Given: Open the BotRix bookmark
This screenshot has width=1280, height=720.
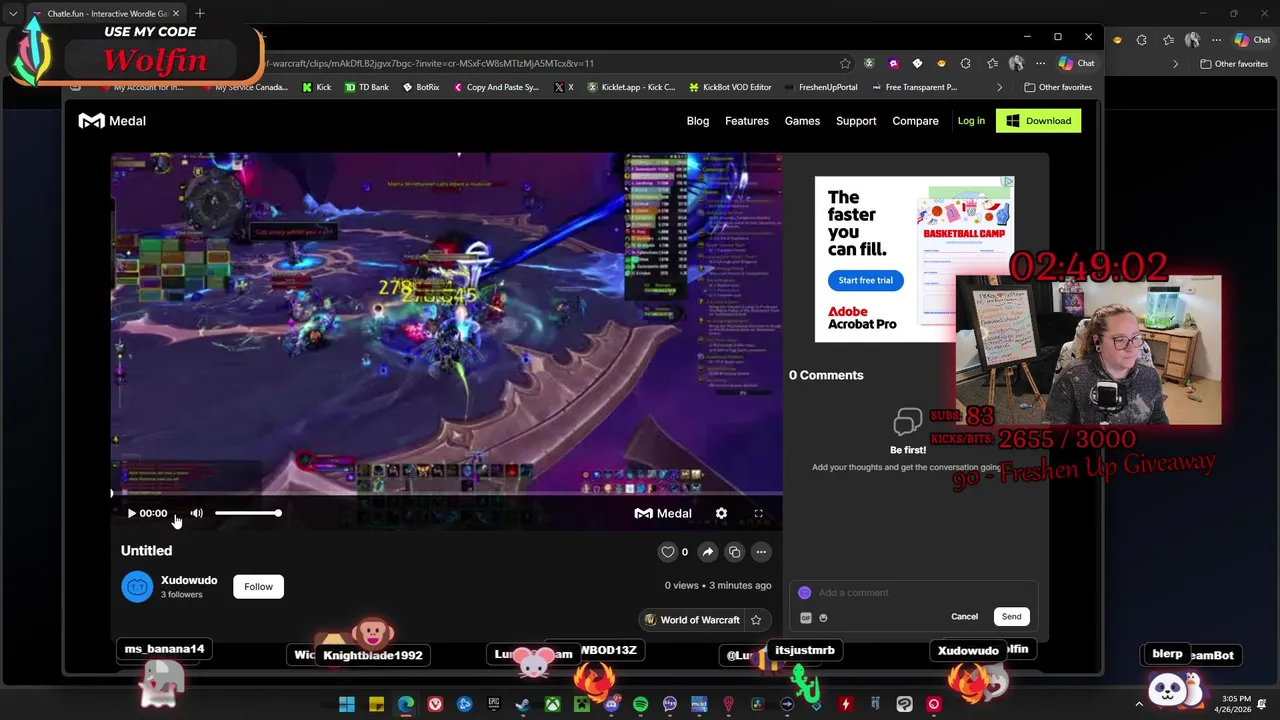Looking at the screenshot, I should (x=420, y=87).
